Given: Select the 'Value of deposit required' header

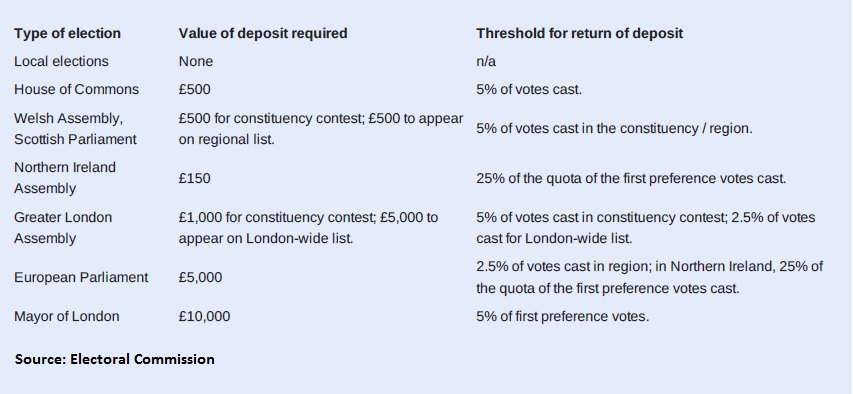Looking at the screenshot, I should (x=263, y=33).
